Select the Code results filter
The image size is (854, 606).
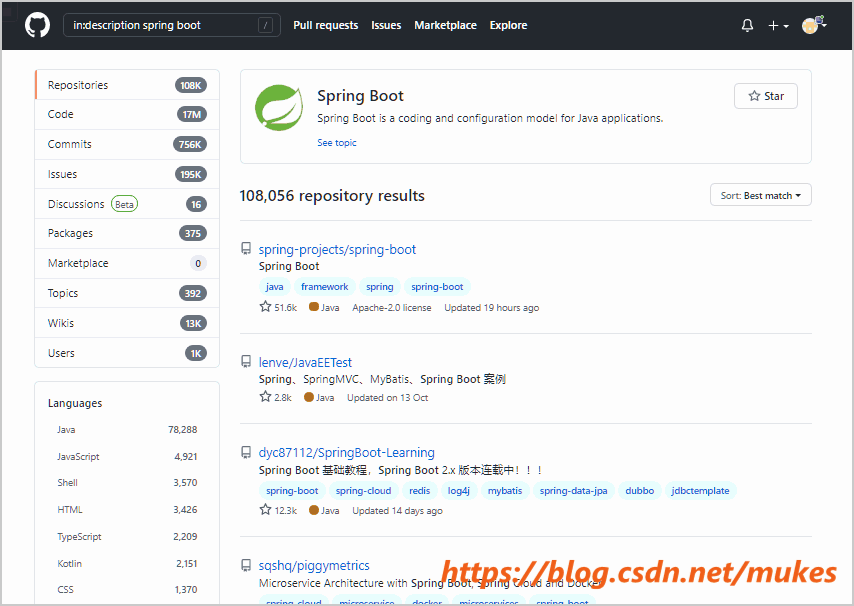[x=127, y=114]
